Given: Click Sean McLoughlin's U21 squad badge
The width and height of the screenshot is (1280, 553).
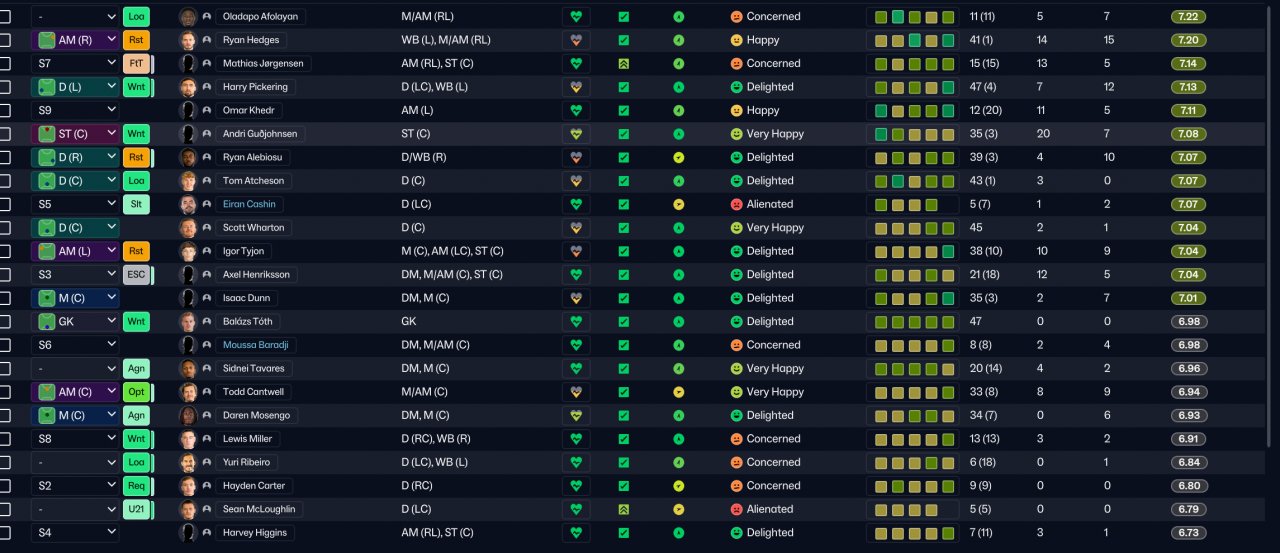Looking at the screenshot, I should pyautogui.click(x=136, y=509).
